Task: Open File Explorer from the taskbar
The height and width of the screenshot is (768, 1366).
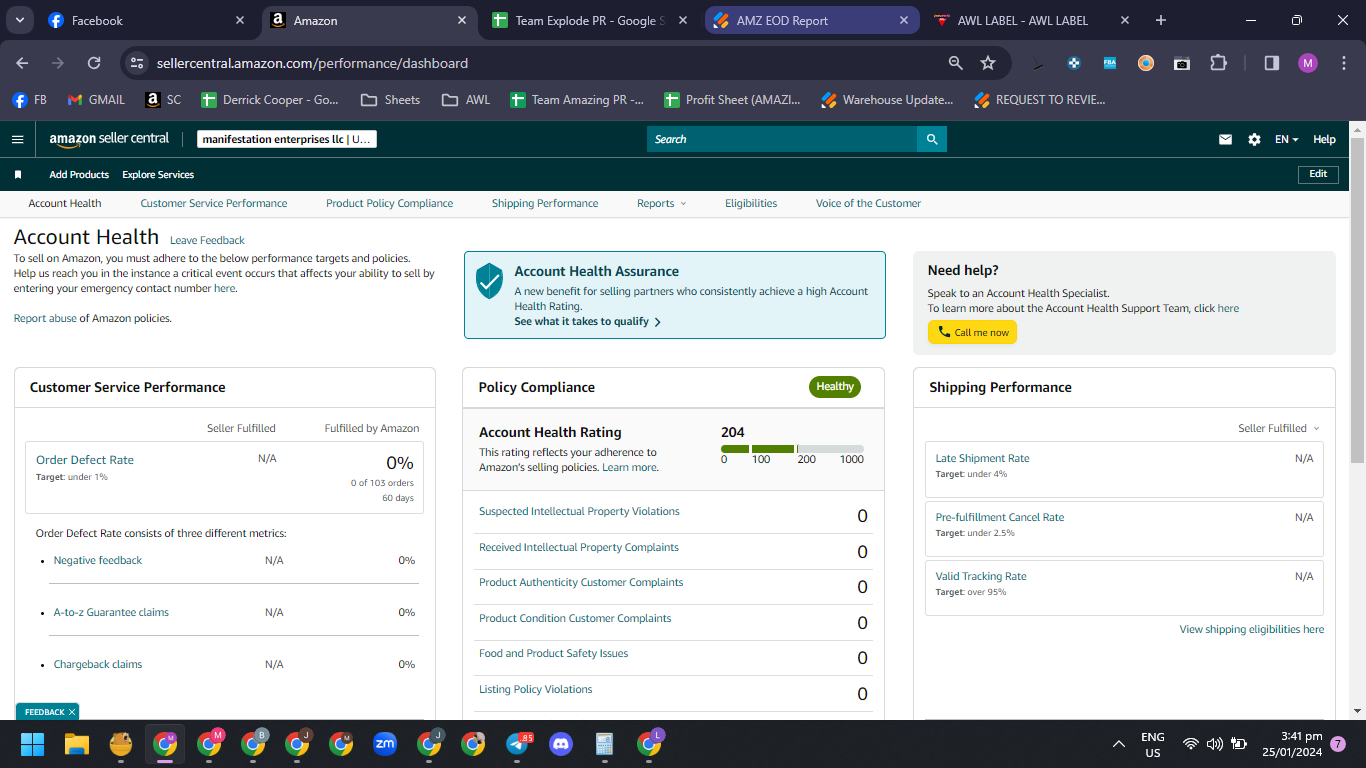Action: (x=77, y=744)
